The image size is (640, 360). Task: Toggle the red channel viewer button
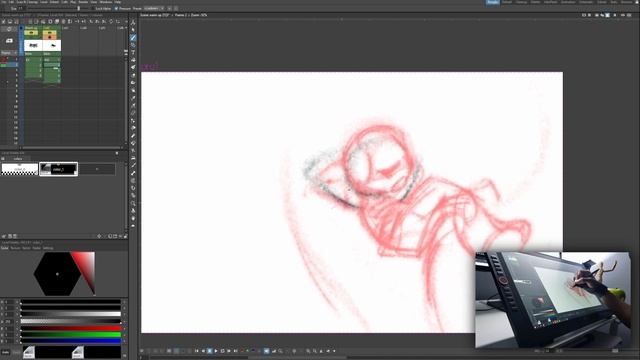pos(242,351)
